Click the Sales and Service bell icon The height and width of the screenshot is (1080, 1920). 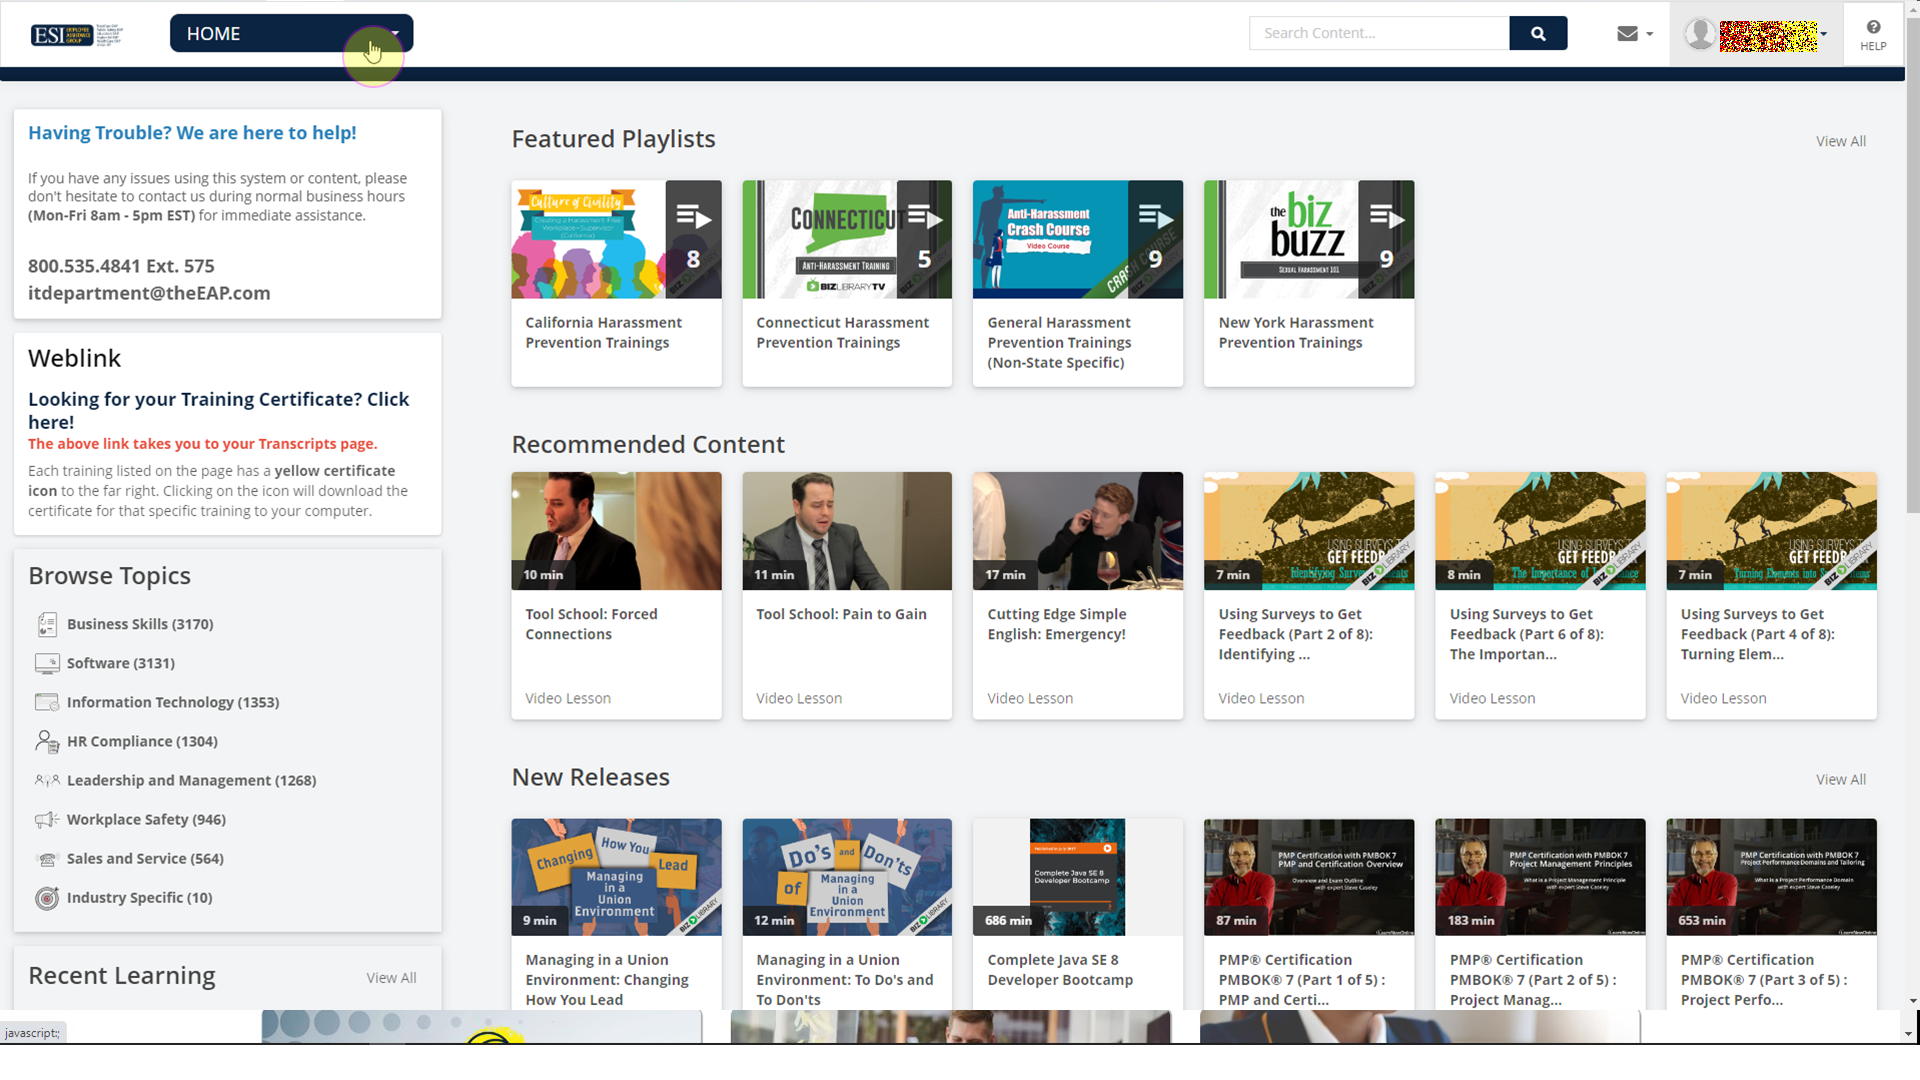click(47, 859)
